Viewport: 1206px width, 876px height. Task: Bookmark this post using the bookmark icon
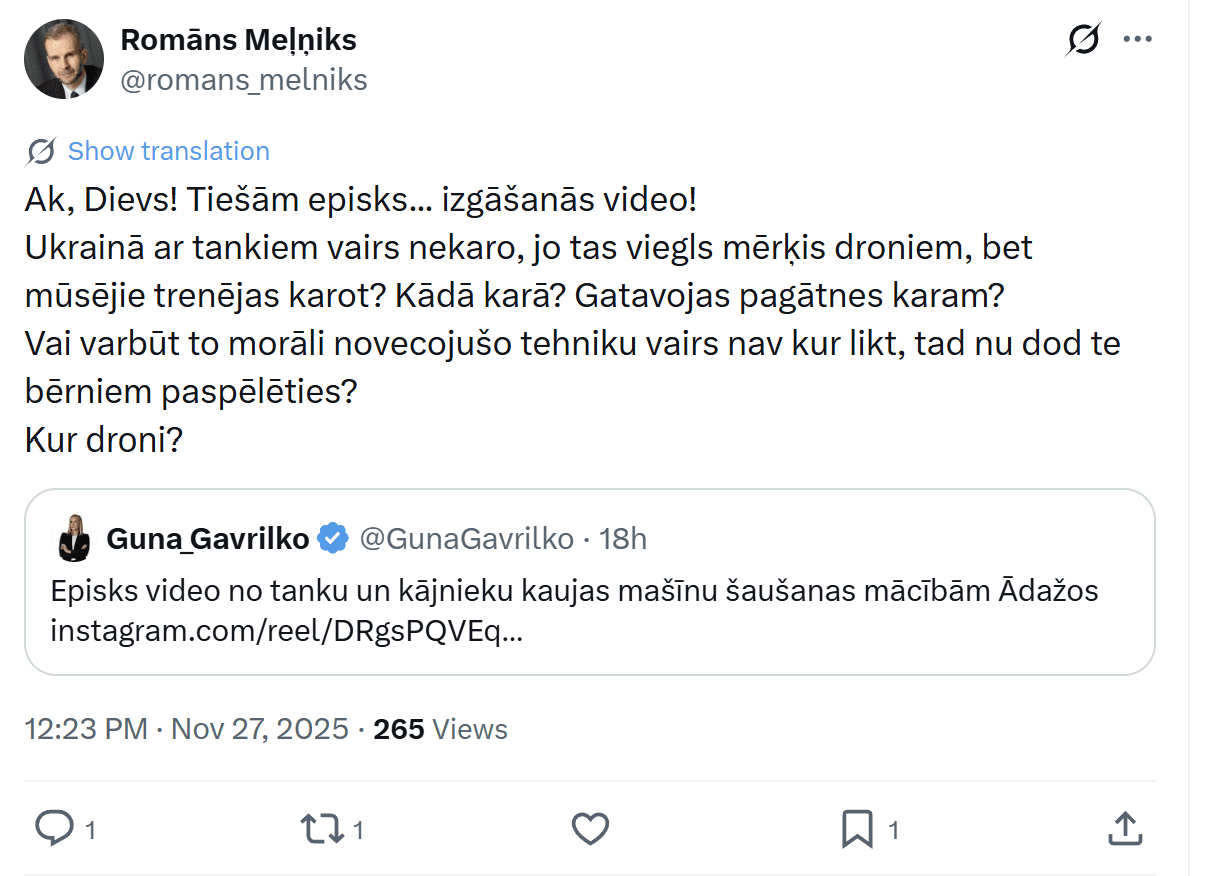click(857, 828)
